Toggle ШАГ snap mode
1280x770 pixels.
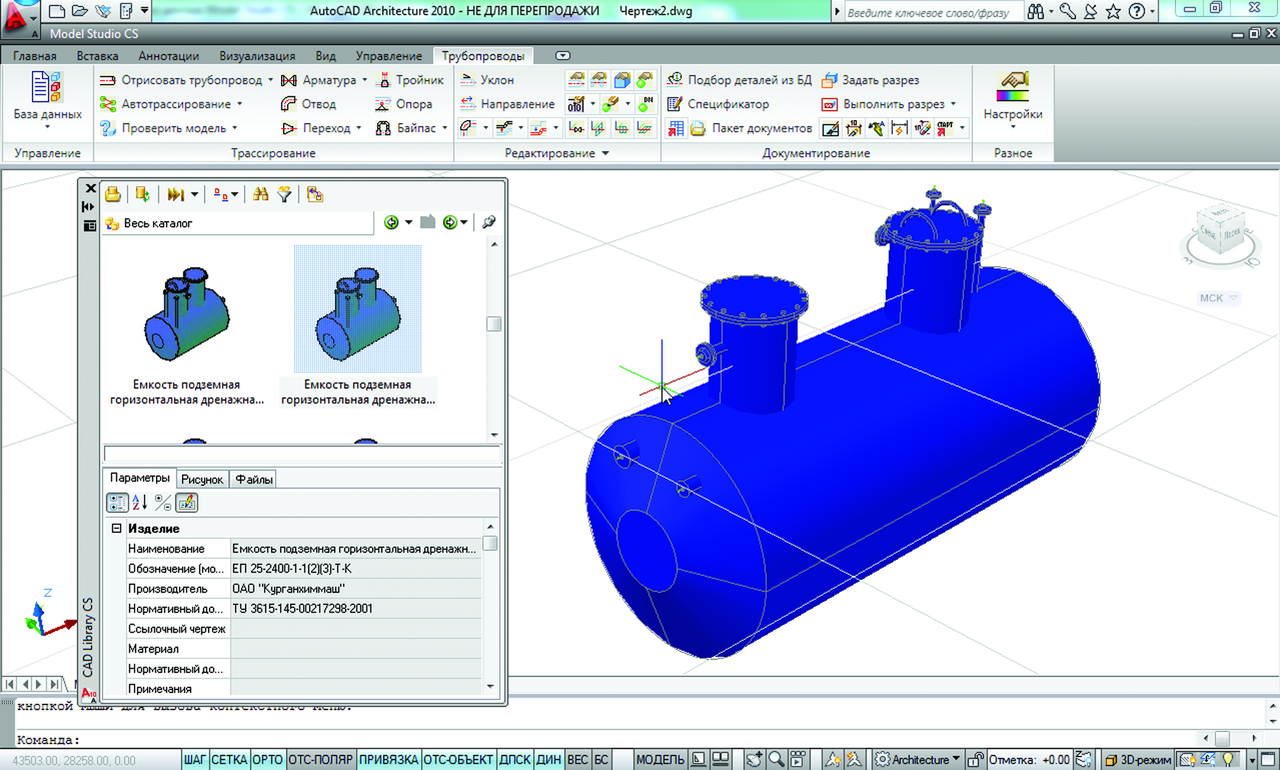[x=195, y=760]
